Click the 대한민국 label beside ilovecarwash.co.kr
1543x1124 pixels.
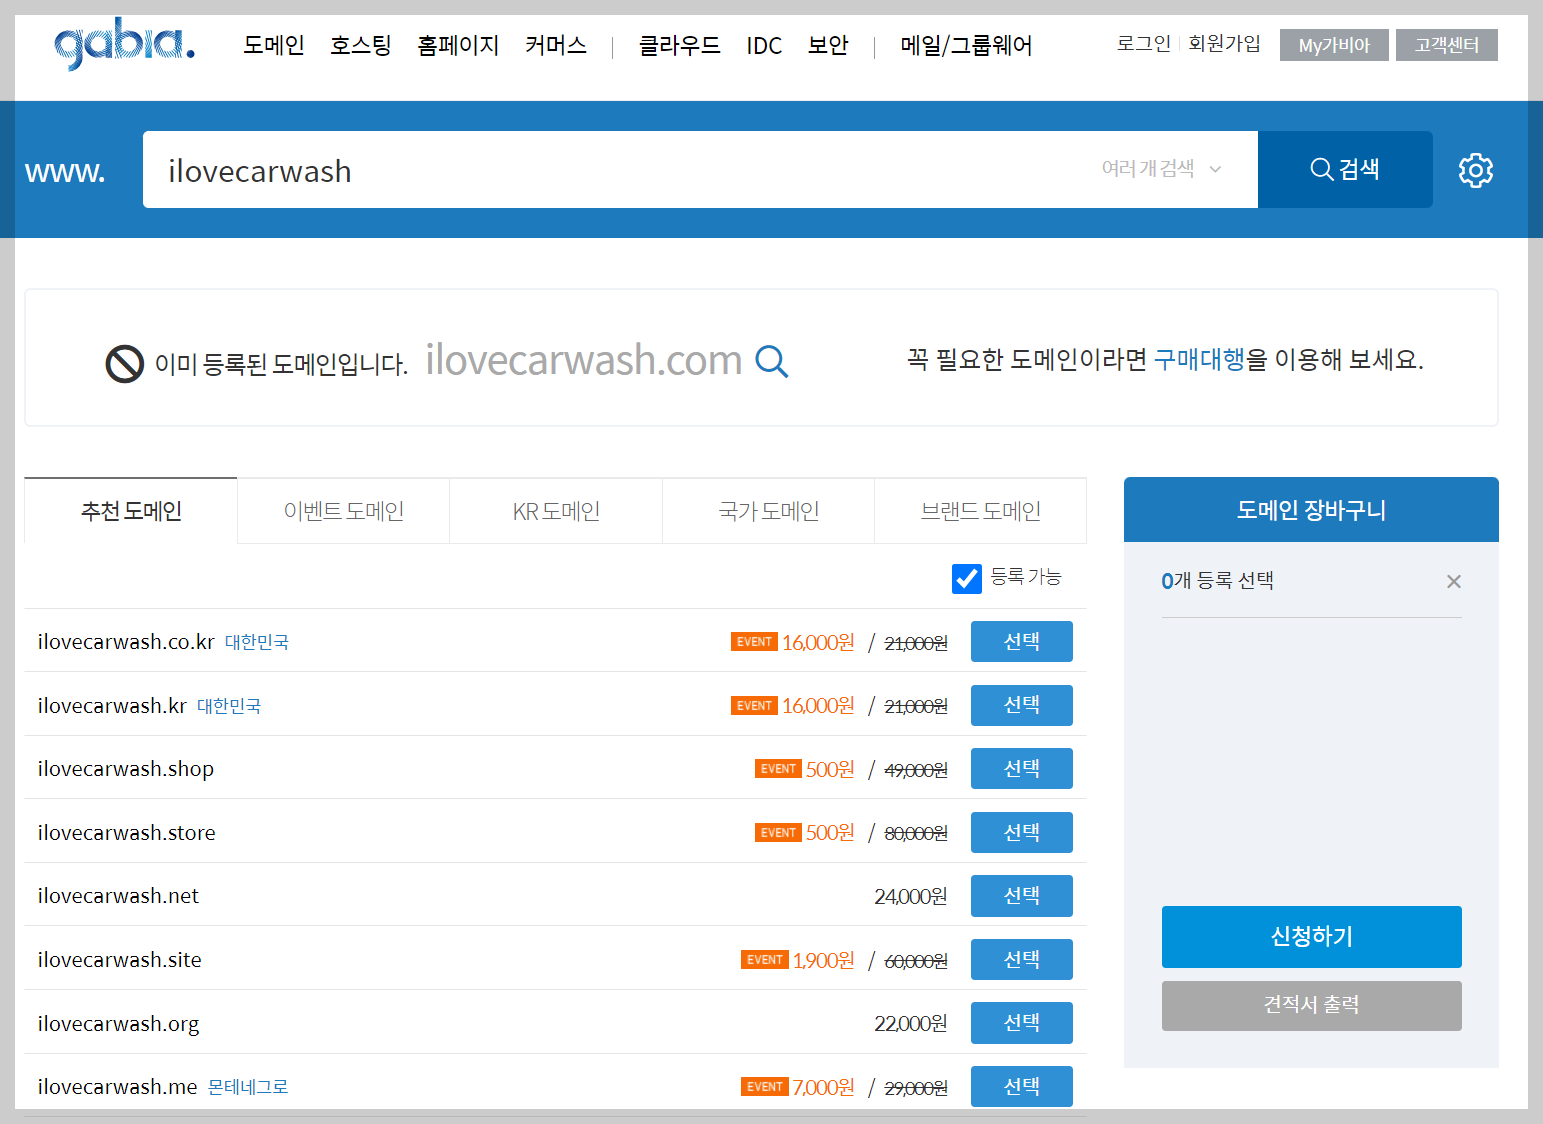pos(256,642)
